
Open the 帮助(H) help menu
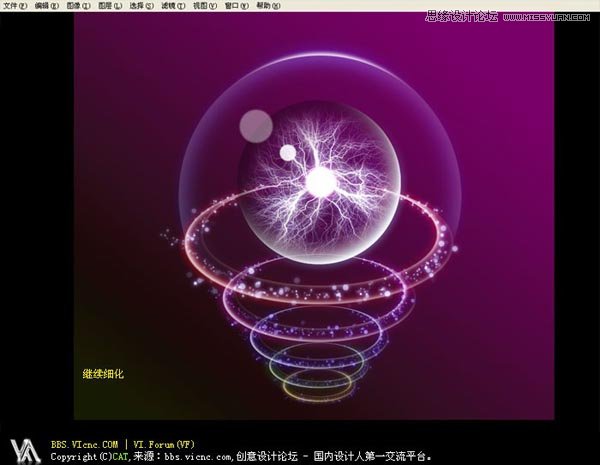268,6
